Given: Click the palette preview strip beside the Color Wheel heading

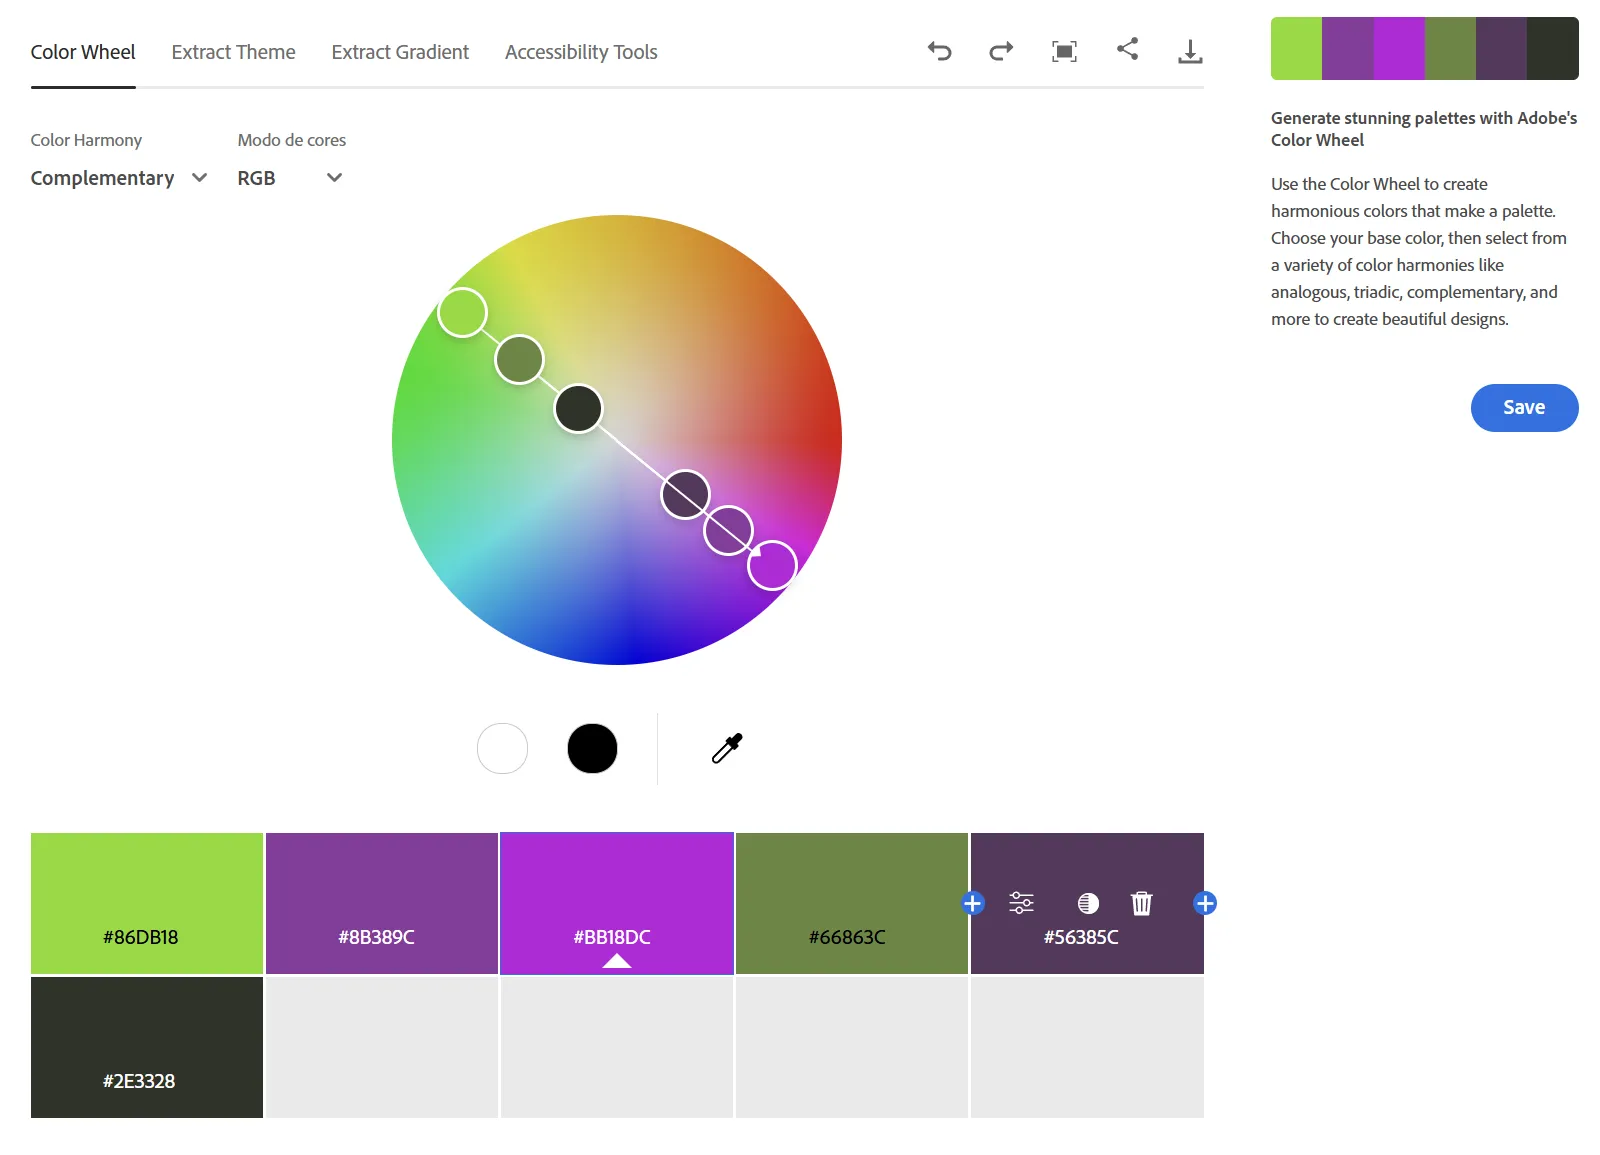Looking at the screenshot, I should [1424, 48].
